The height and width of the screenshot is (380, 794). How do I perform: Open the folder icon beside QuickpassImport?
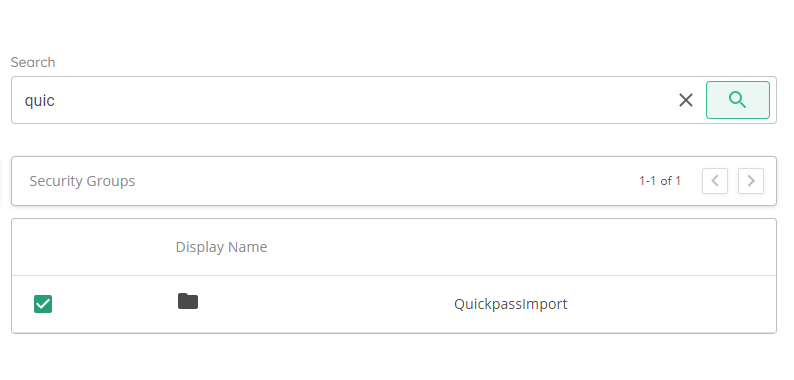pos(188,301)
